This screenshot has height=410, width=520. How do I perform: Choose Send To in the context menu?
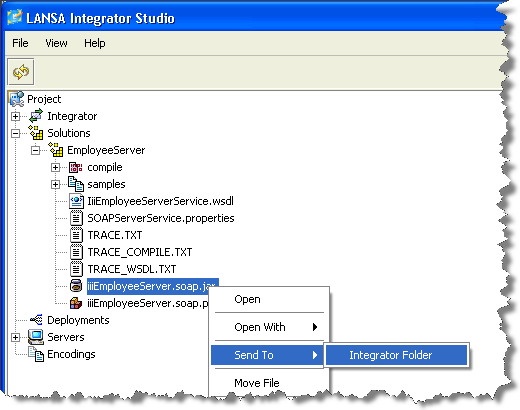(x=254, y=355)
